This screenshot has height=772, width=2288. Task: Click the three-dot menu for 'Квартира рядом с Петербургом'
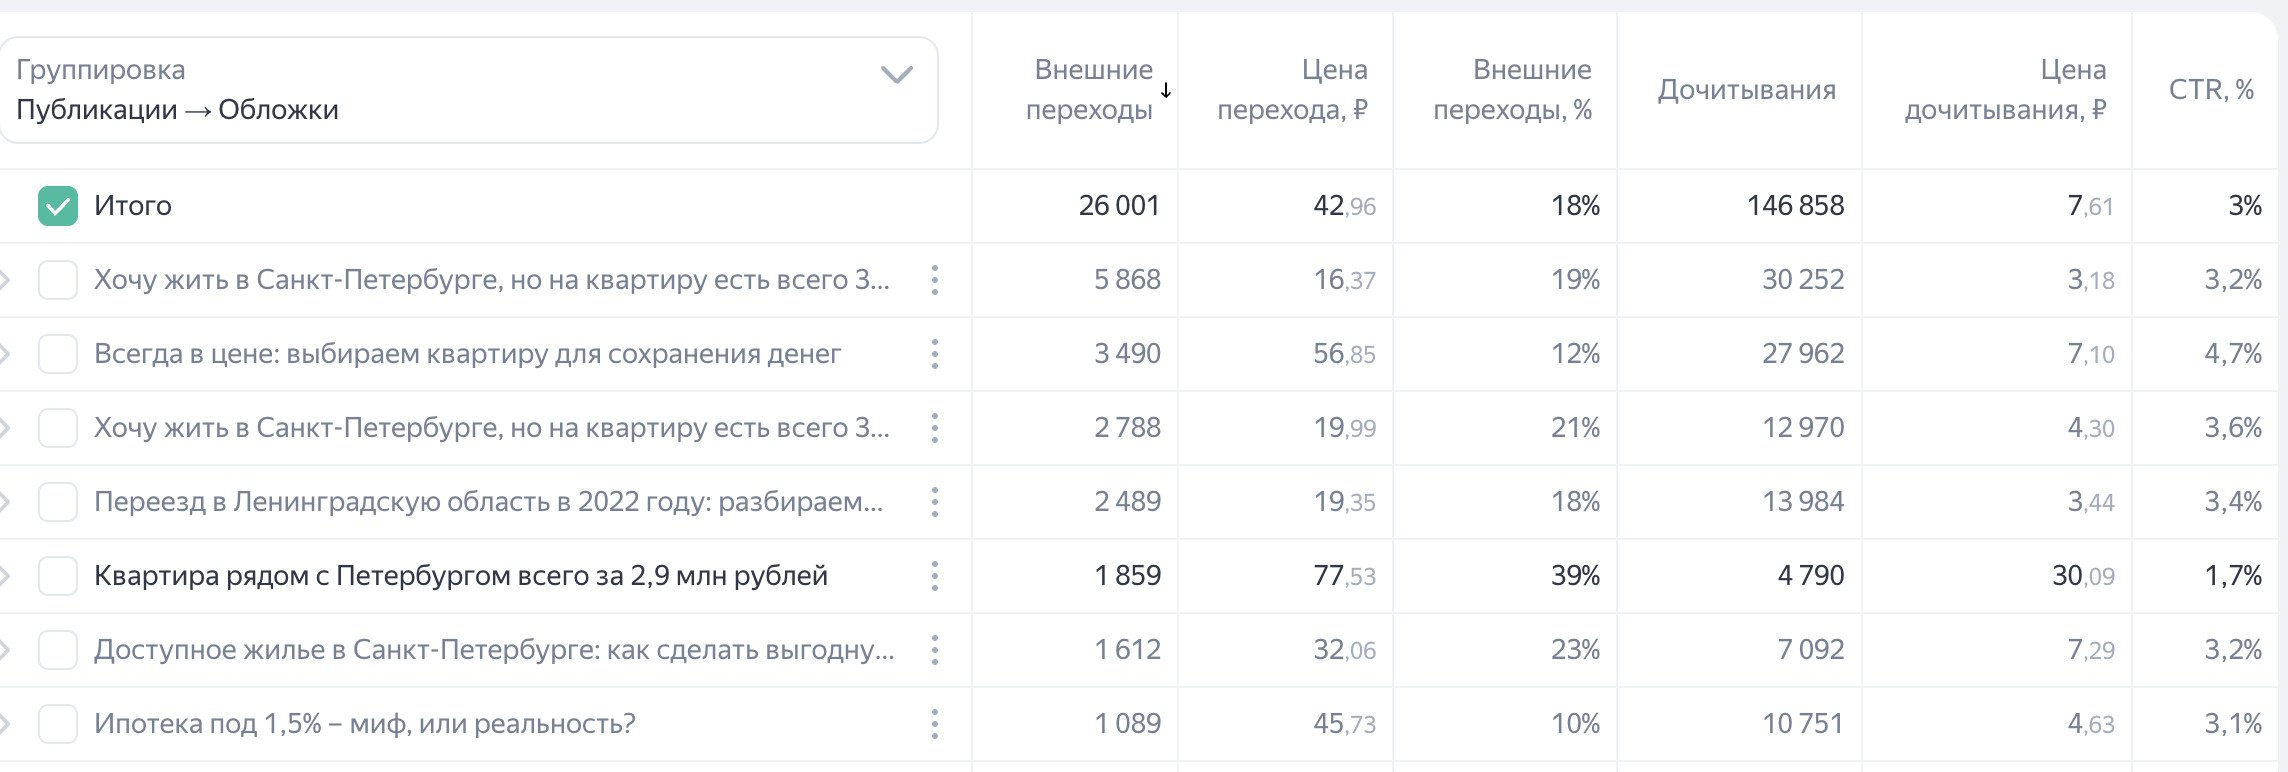(934, 576)
